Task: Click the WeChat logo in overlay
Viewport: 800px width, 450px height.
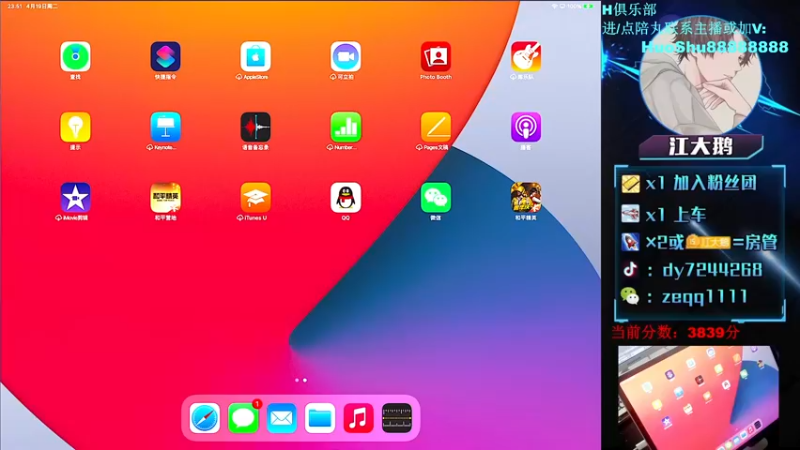Action: (x=630, y=296)
